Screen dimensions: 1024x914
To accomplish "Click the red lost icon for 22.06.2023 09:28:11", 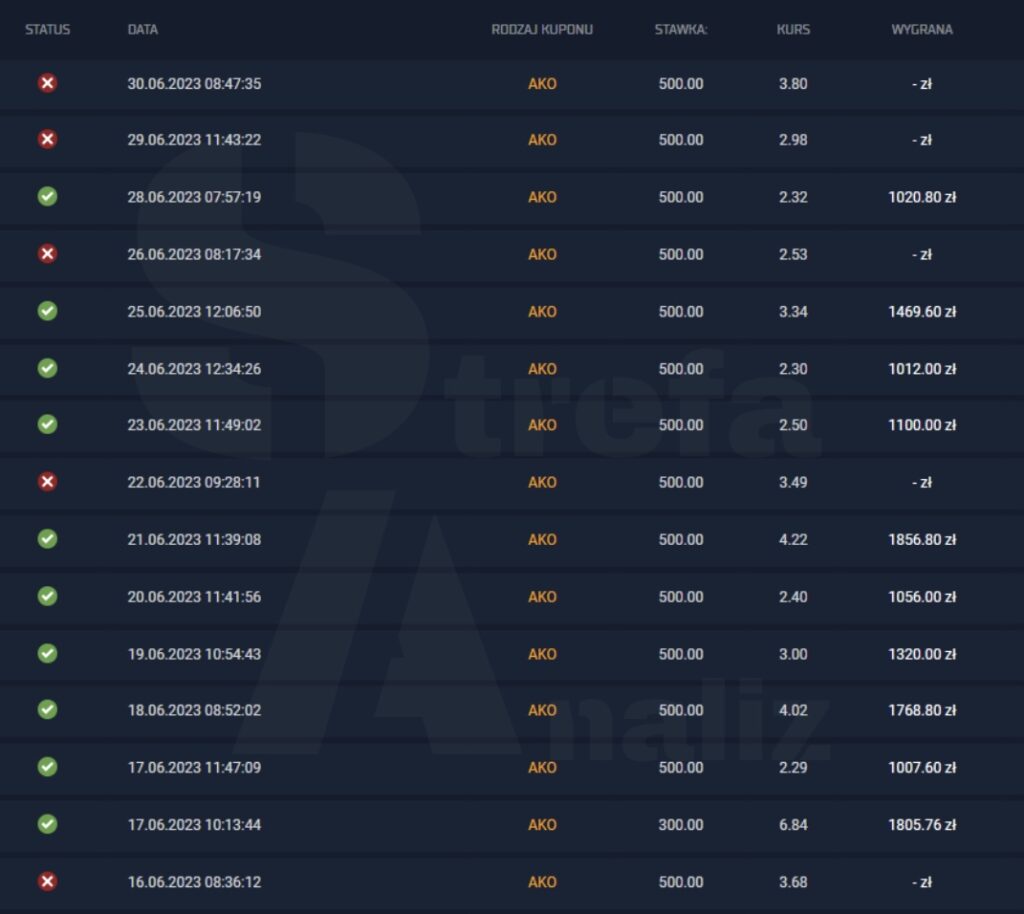I will point(47,482).
